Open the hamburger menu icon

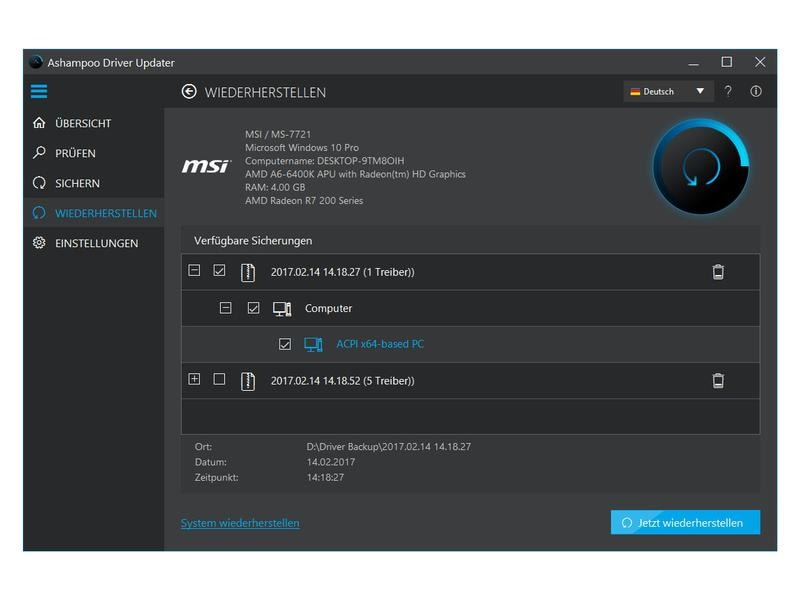click(x=39, y=91)
